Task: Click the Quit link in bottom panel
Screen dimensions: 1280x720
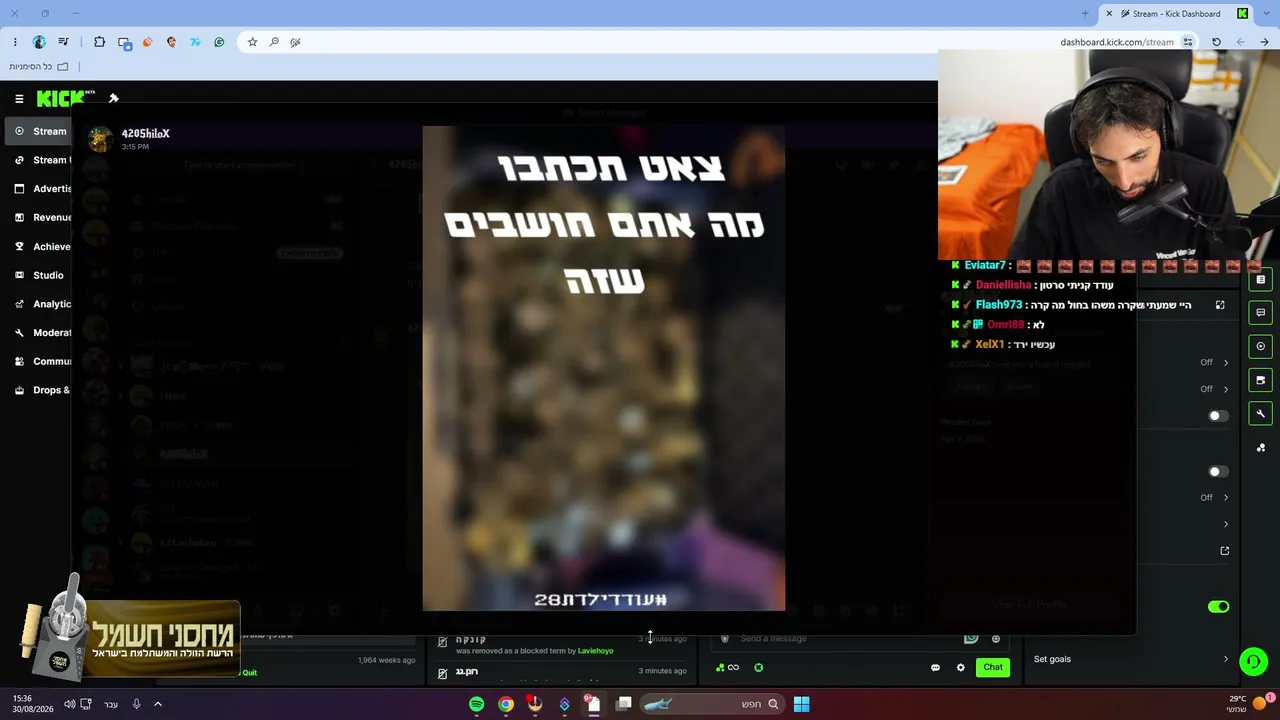Action: (x=250, y=672)
